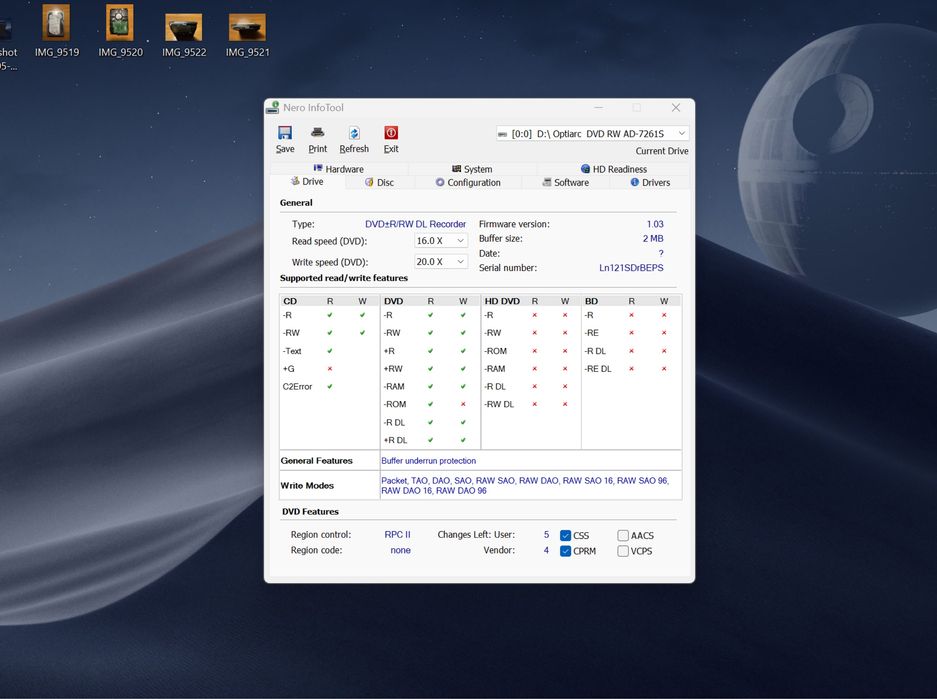
Task: Click the DVD '+R DL' row label
Action: tap(395, 440)
